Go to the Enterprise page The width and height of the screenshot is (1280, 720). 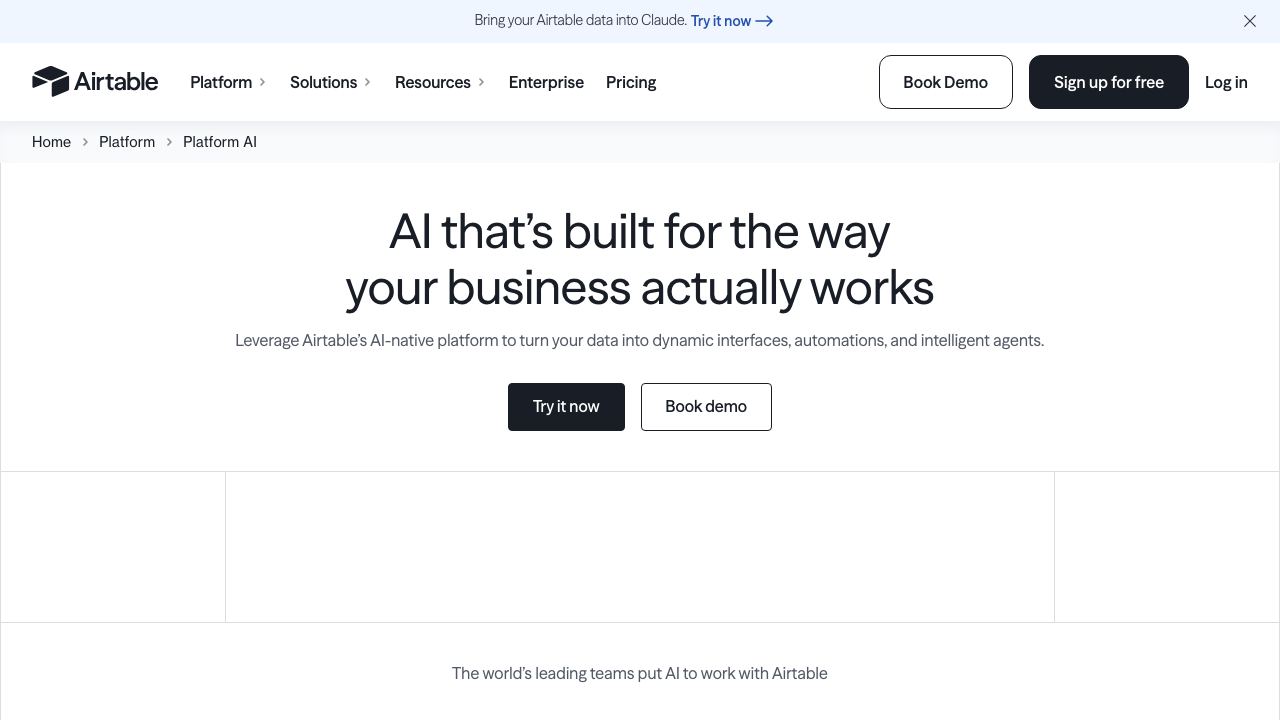(x=546, y=82)
